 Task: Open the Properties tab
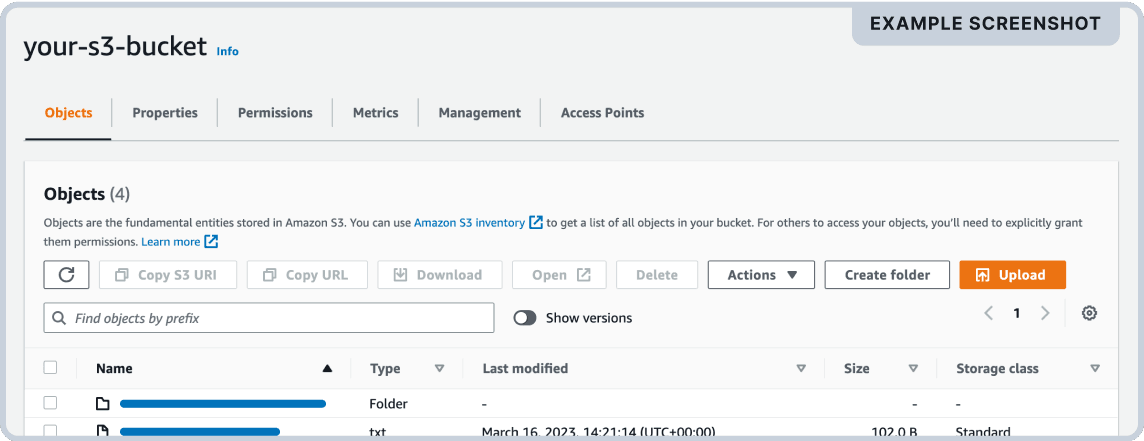pos(165,113)
